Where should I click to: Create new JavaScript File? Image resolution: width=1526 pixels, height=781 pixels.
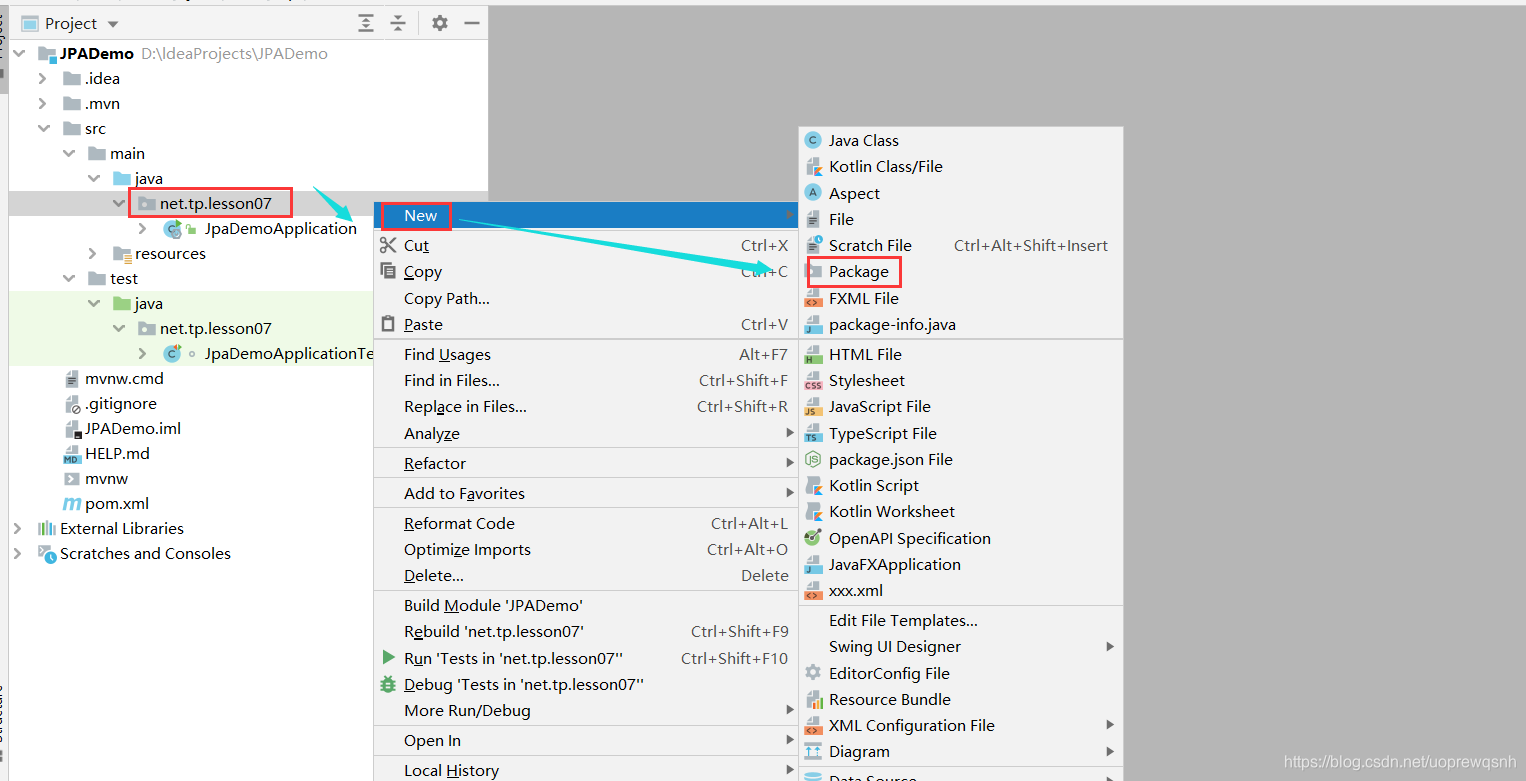click(x=961, y=406)
